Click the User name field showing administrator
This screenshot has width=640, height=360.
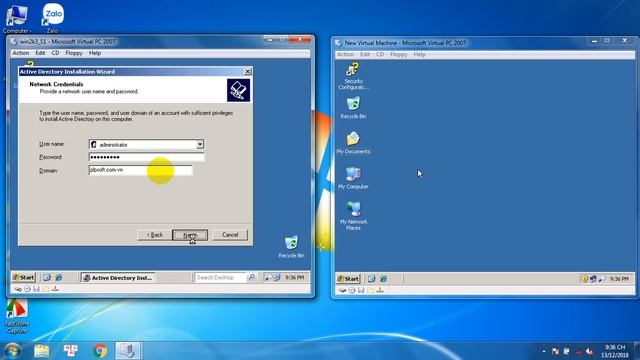coord(147,144)
